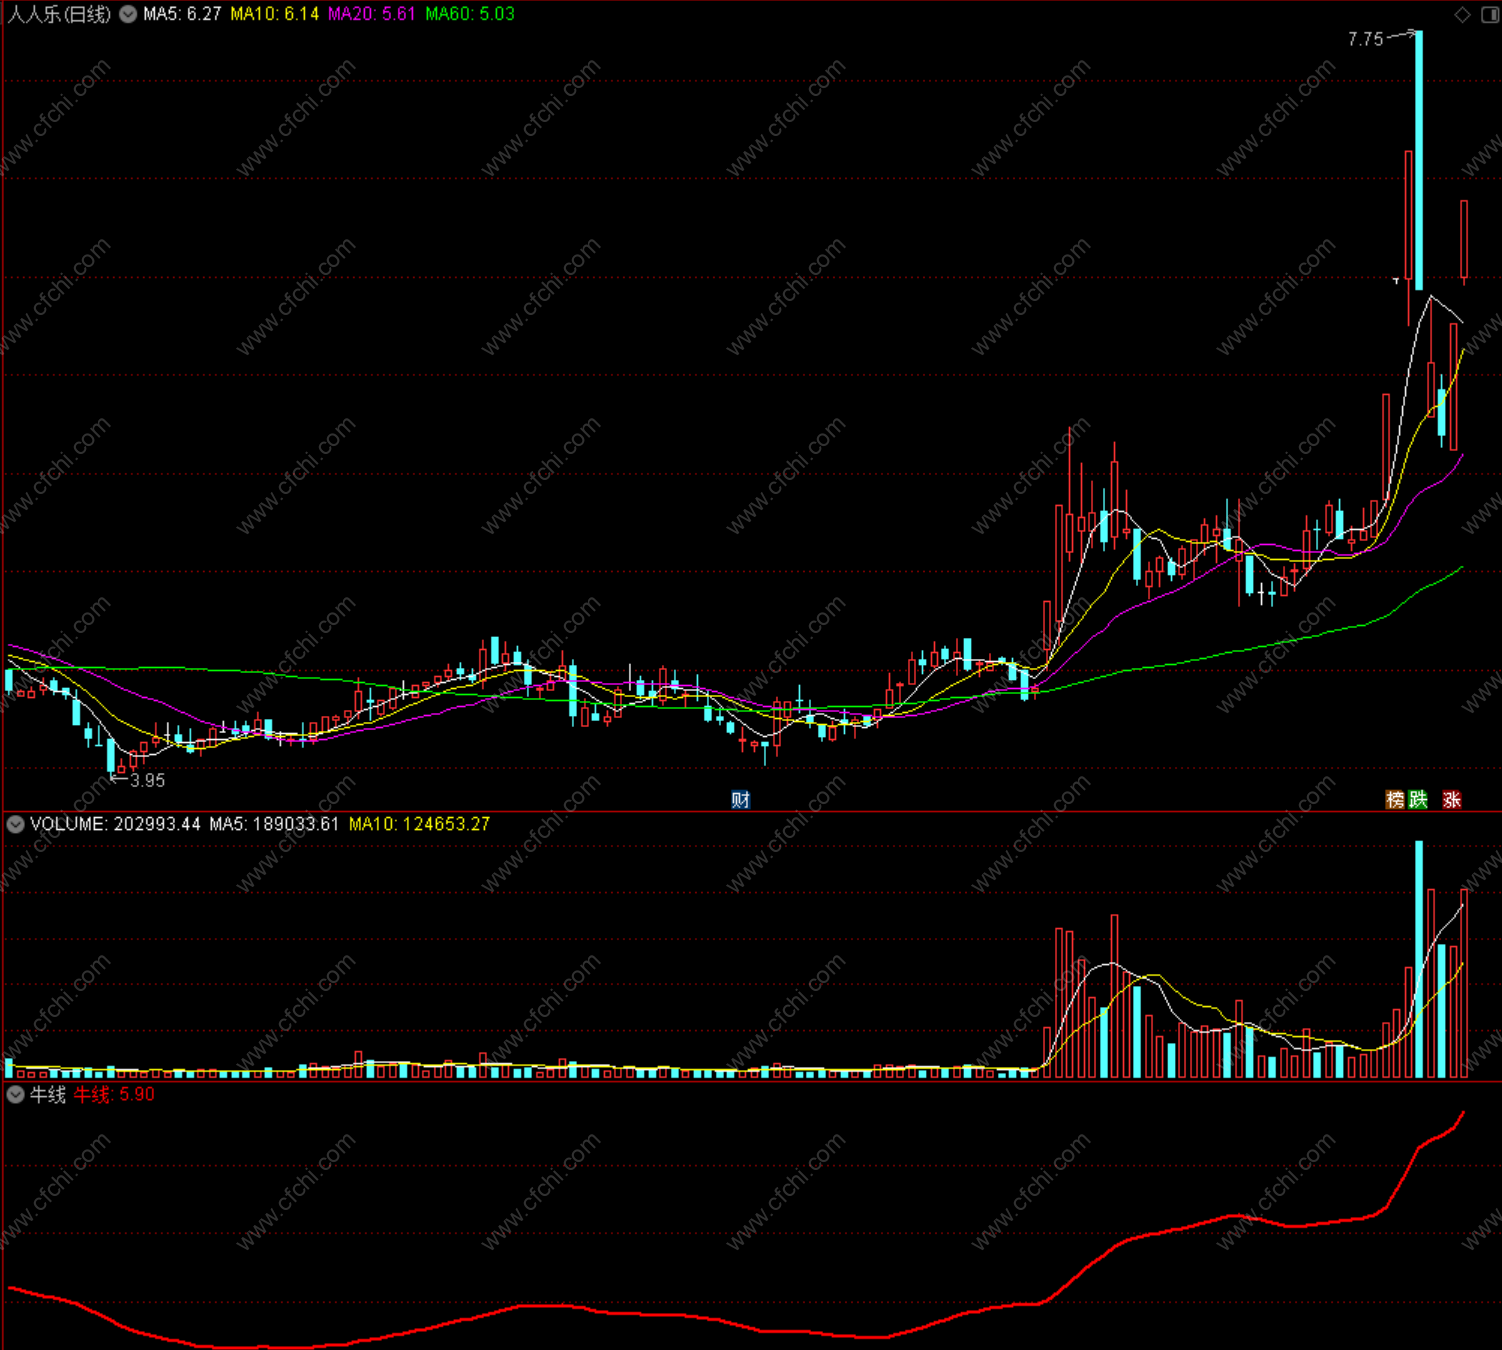This screenshot has height=1350, width=1502.
Task: Click the magenta MA20: 5.61 label
Action: point(372,14)
